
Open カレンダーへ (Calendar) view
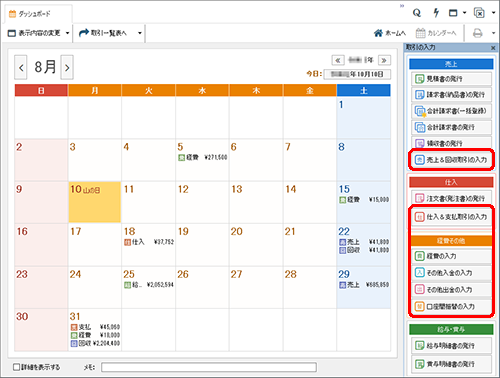click(436, 33)
